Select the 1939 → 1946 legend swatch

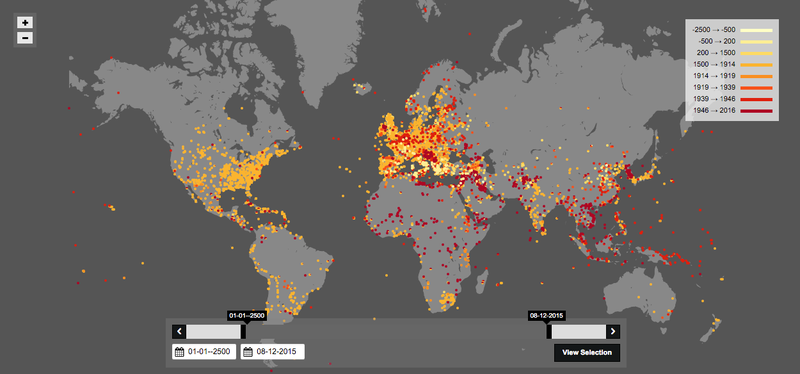756,99
